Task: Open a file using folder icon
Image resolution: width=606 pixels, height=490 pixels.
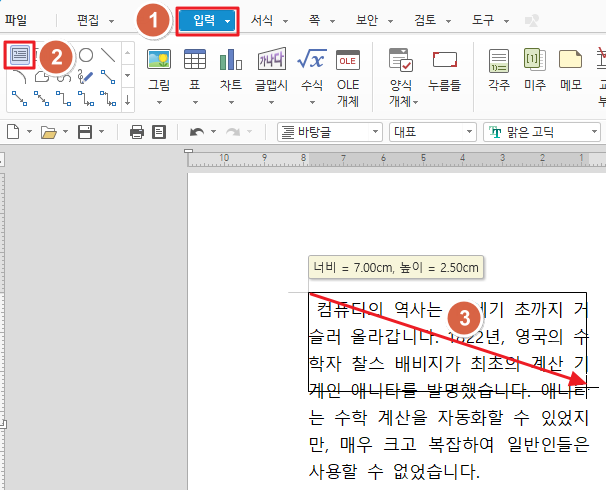Action: [49, 133]
